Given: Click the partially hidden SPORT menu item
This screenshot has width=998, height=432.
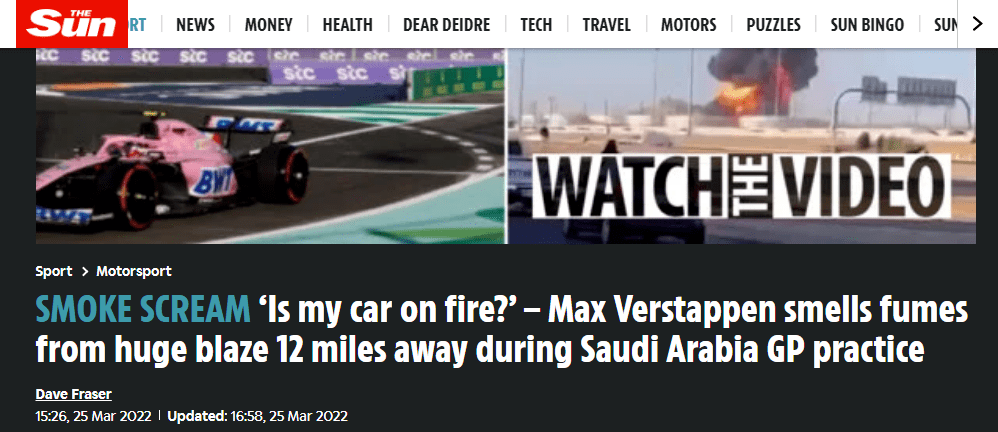Looking at the screenshot, I should tap(137, 25).
